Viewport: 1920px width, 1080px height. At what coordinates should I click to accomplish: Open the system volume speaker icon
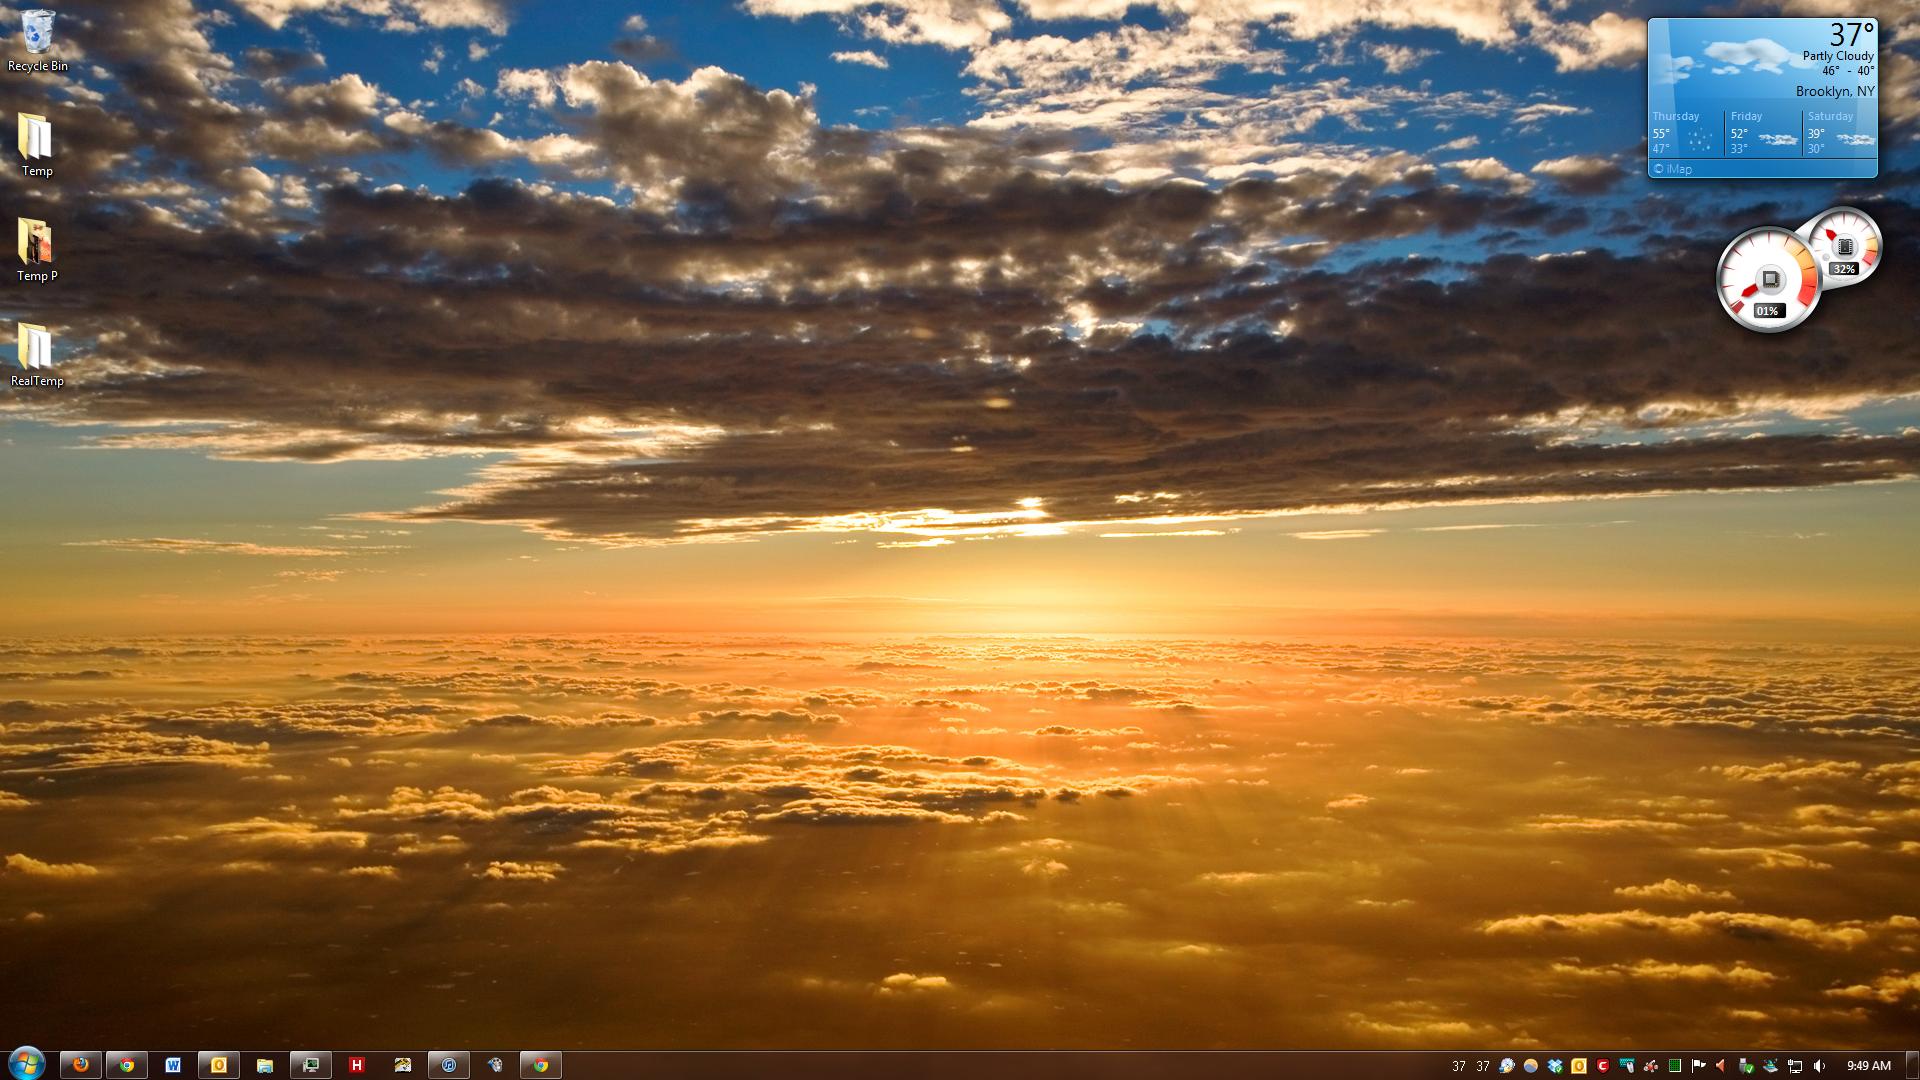pos(1819,1066)
